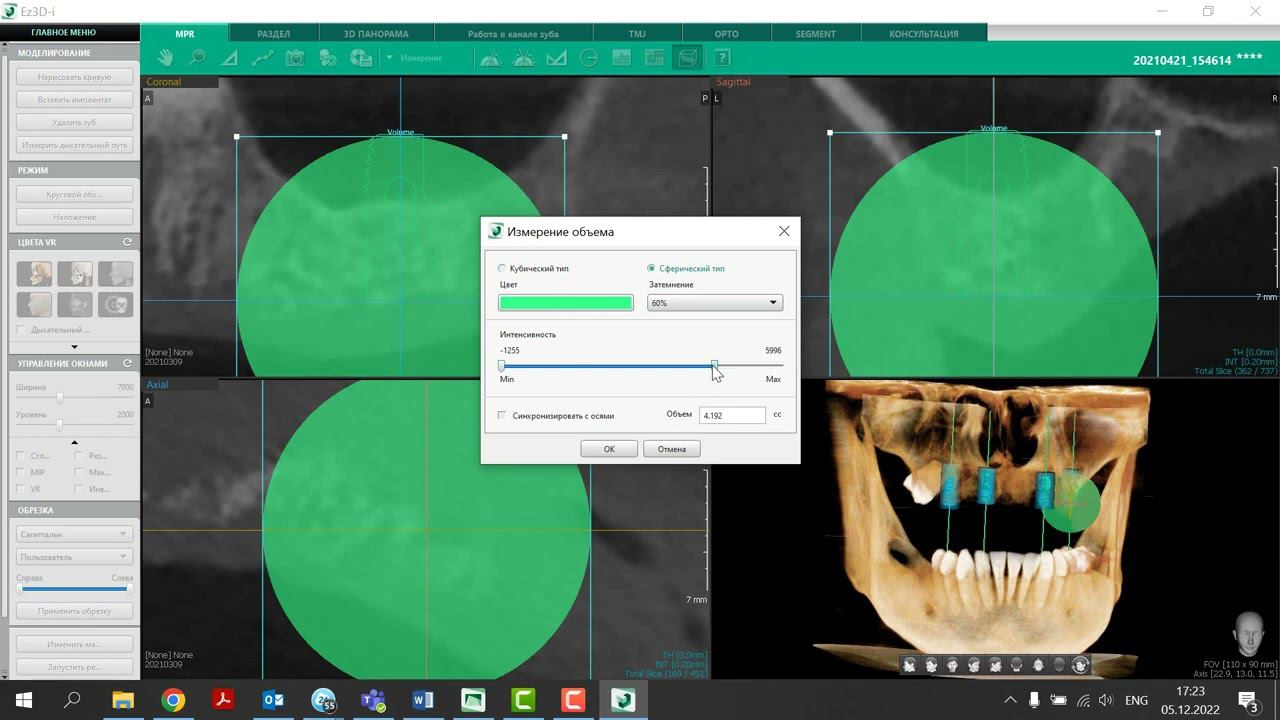Open help with the question mark icon

[722, 58]
